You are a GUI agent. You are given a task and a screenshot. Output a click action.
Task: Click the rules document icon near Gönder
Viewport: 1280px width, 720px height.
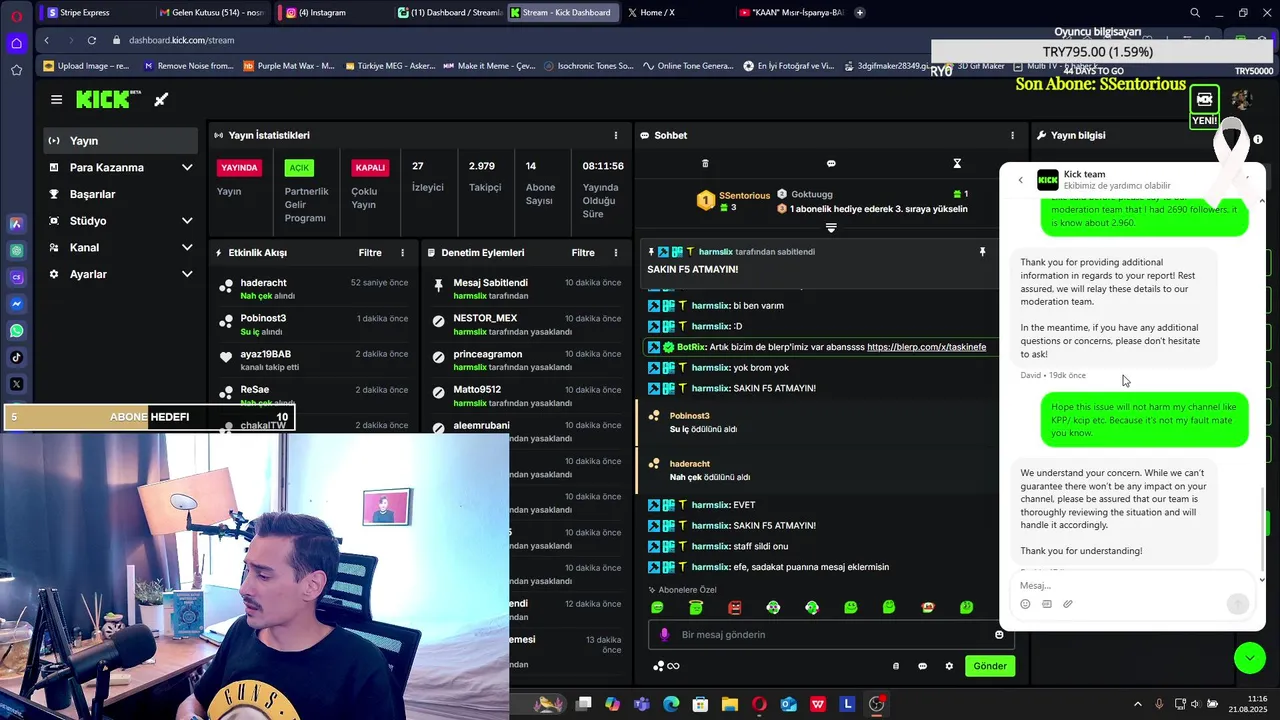(895, 666)
